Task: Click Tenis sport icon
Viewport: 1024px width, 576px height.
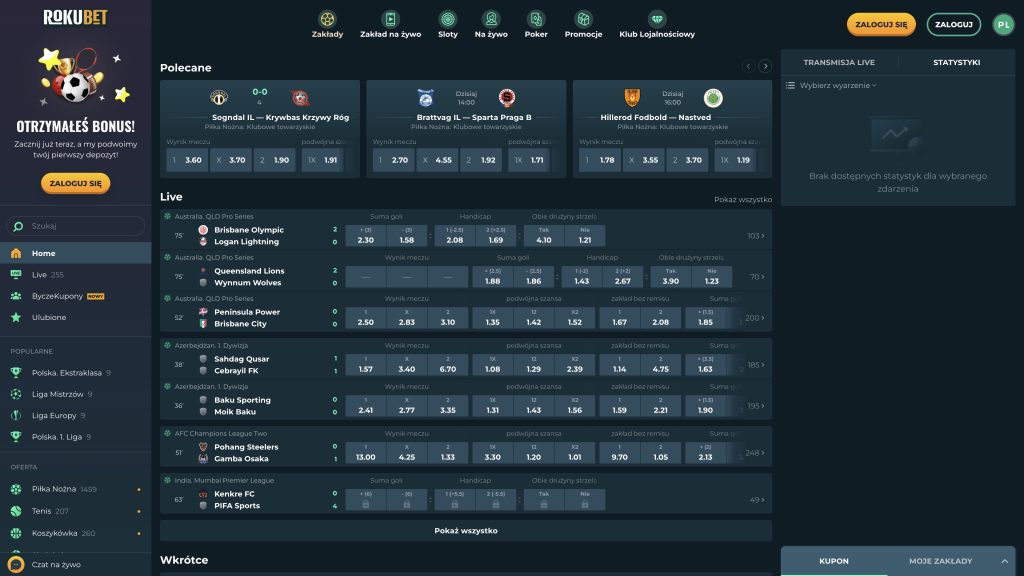Action: [16, 511]
